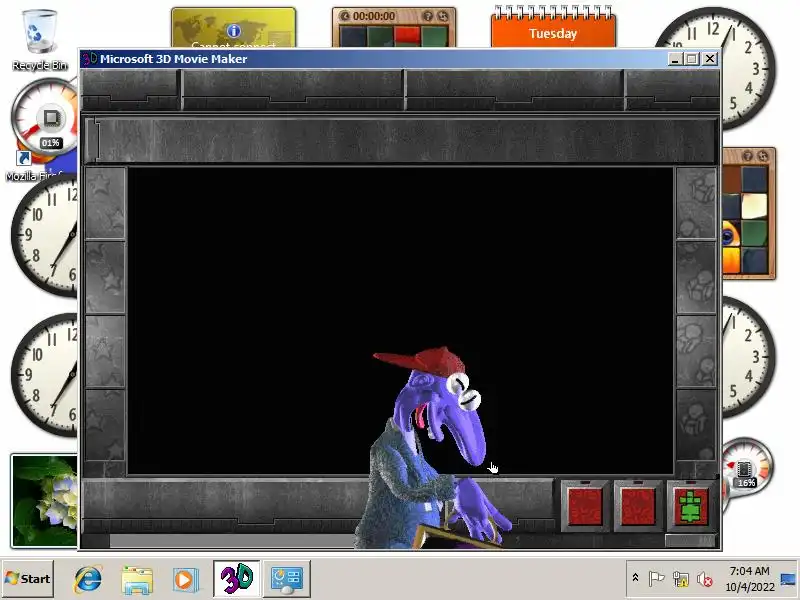Open the Tuesday calendar gadget
The width and height of the screenshot is (800, 600).
click(x=553, y=28)
